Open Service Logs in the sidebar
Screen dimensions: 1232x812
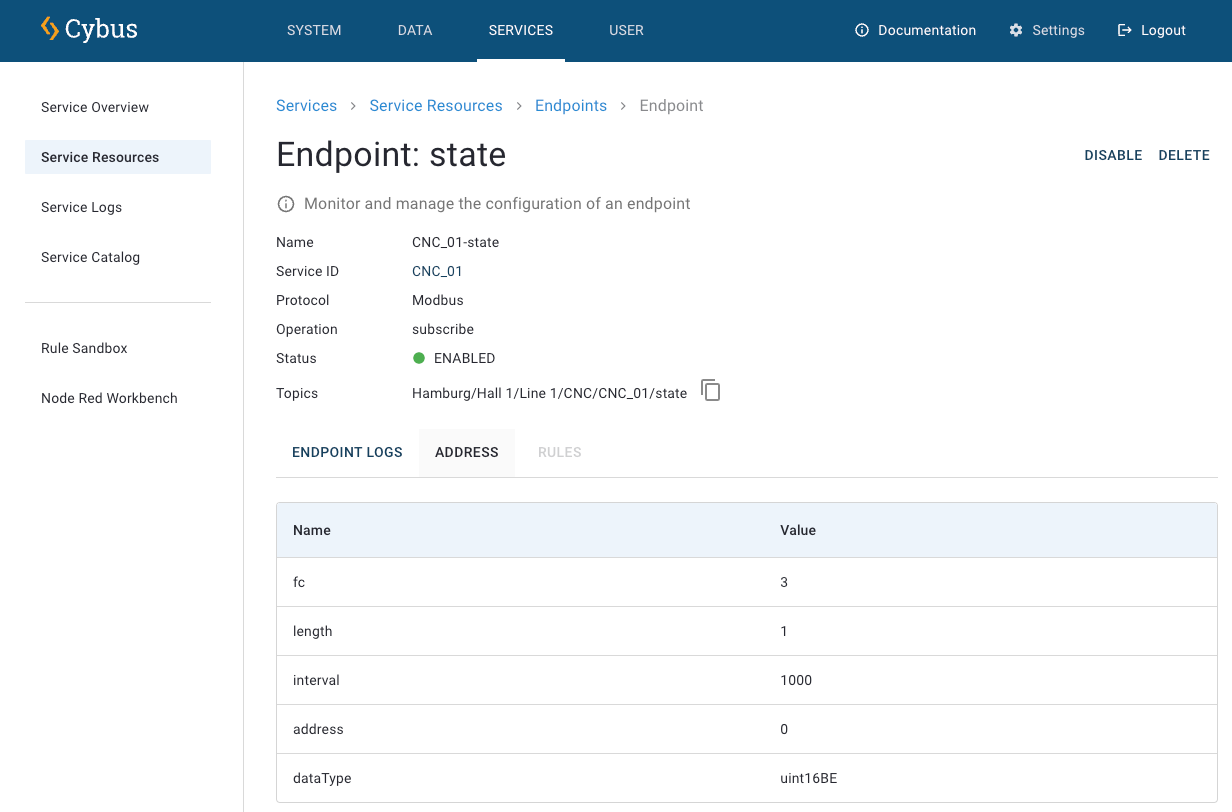coord(81,207)
